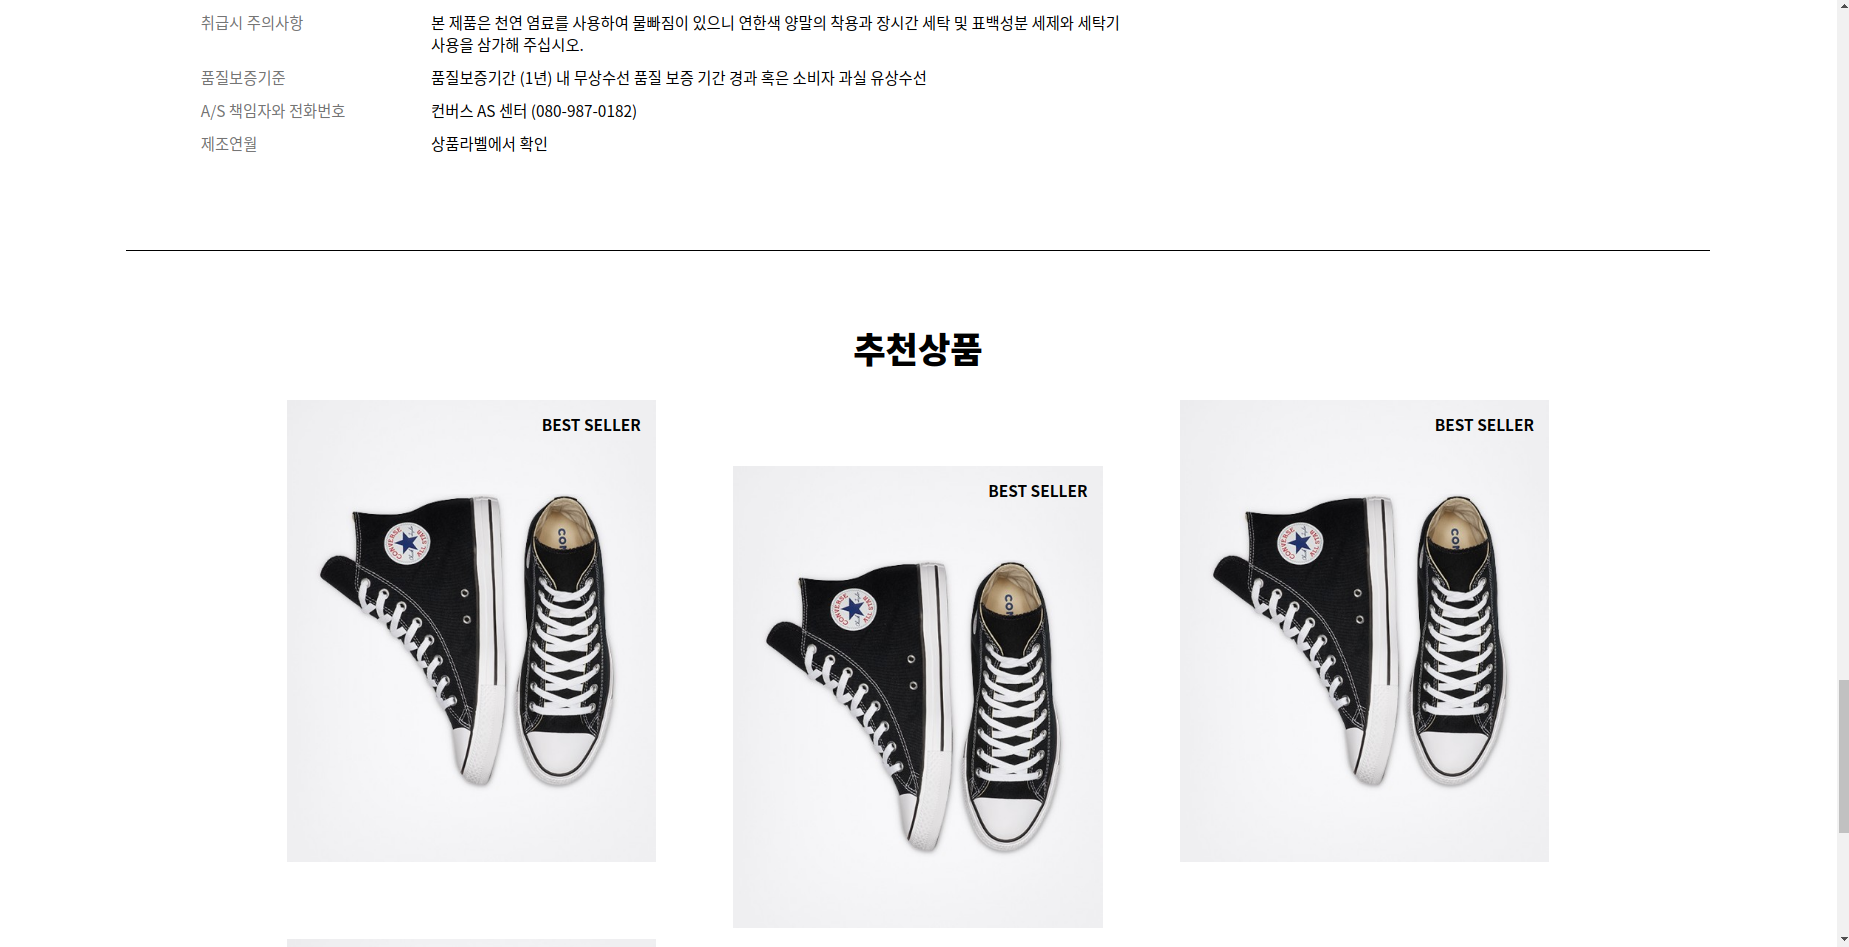Select the BEST SELLER badge on third product
The height and width of the screenshot is (947, 1849).
click(x=1484, y=425)
